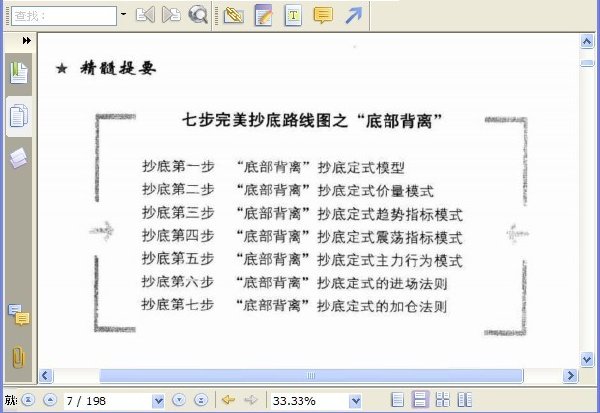
Task: Click the page number field 7 / 198
Action: pos(108,401)
